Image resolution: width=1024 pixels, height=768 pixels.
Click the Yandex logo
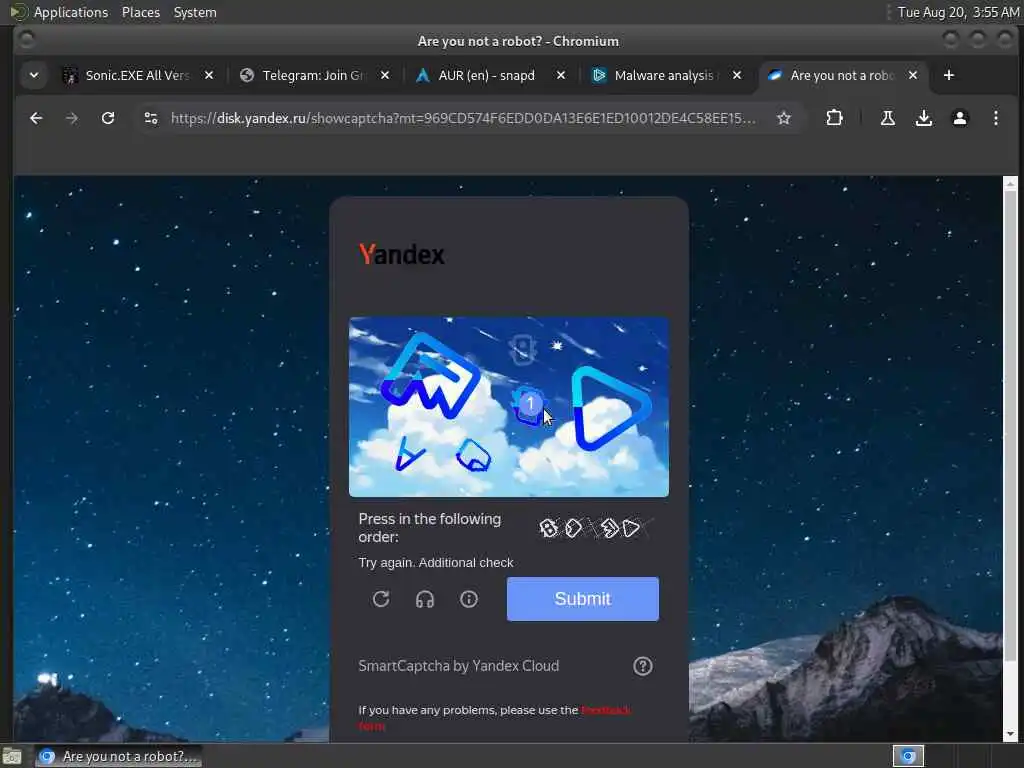402,254
